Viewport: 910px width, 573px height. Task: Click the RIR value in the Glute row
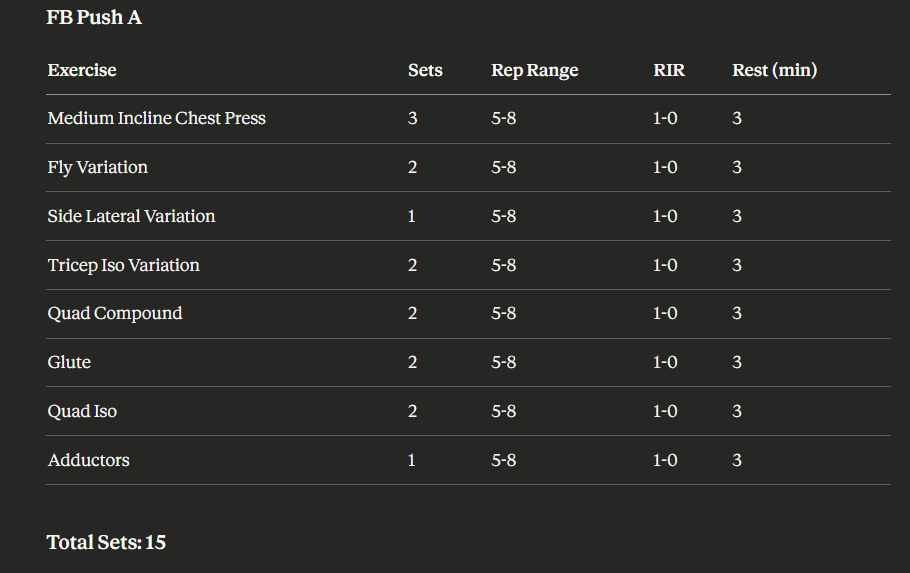pyautogui.click(x=665, y=362)
